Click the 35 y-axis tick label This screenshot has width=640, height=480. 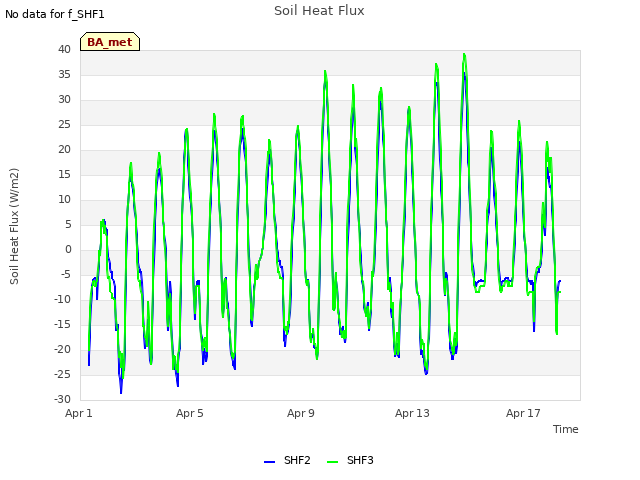[64, 74]
